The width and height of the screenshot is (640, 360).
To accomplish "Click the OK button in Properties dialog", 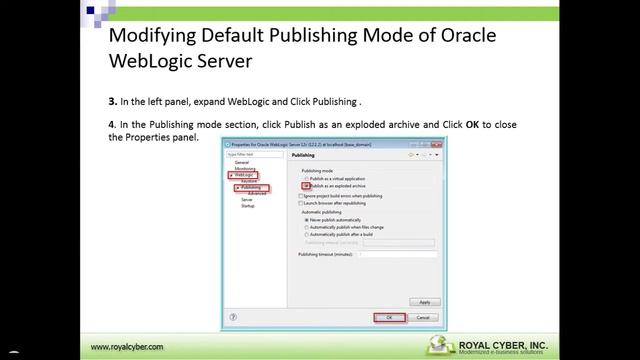I will pos(389,317).
